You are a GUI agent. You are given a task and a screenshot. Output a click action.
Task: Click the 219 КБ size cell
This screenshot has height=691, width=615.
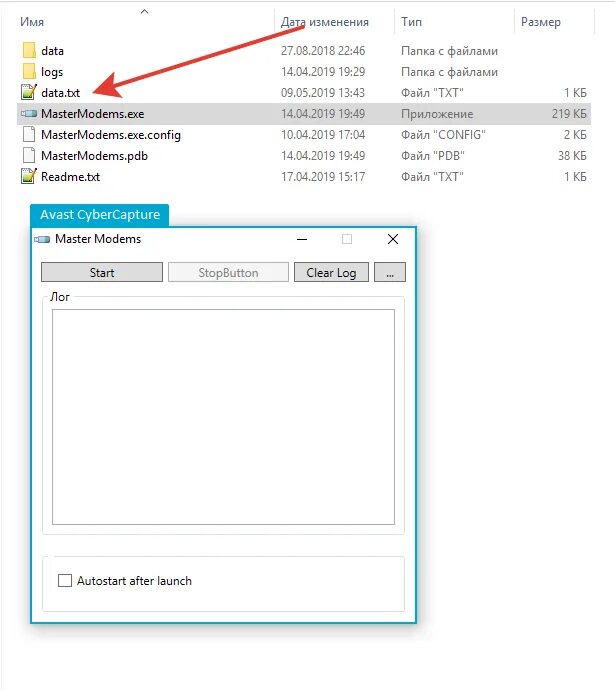(569, 114)
